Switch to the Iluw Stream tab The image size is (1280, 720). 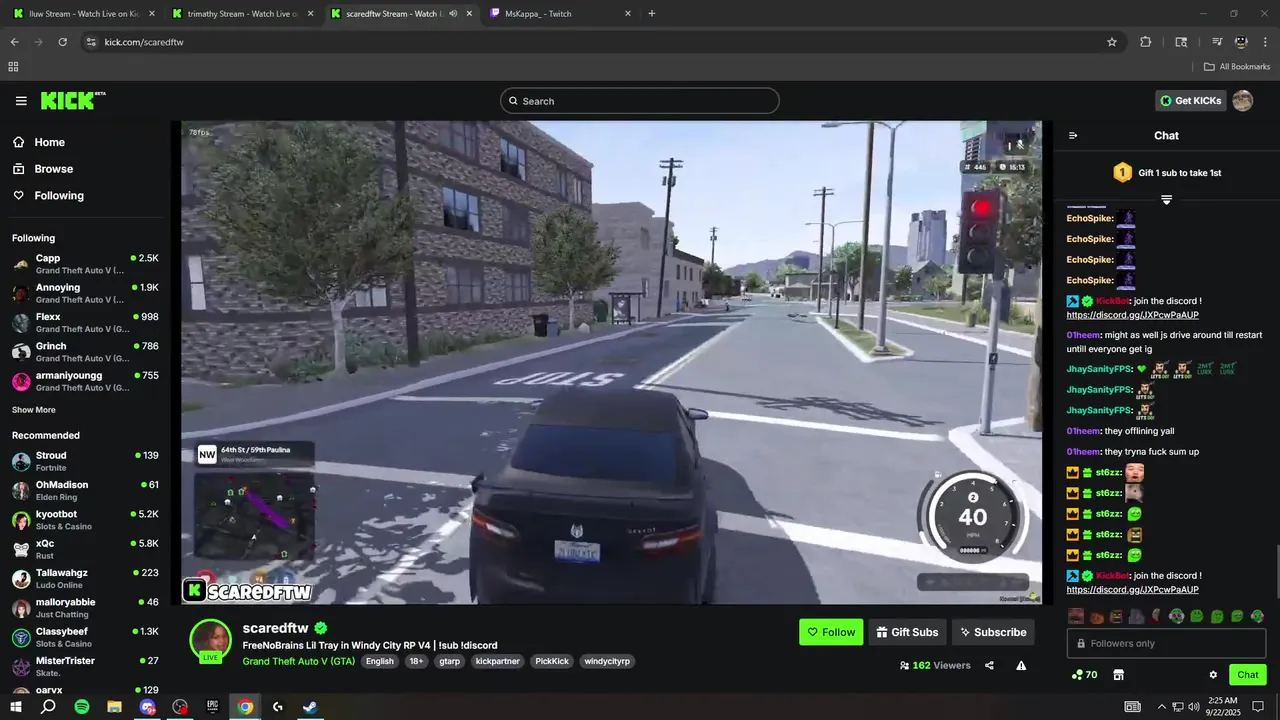[84, 14]
